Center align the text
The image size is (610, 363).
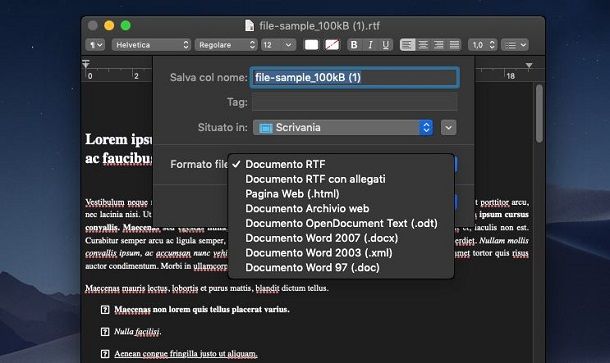point(423,45)
